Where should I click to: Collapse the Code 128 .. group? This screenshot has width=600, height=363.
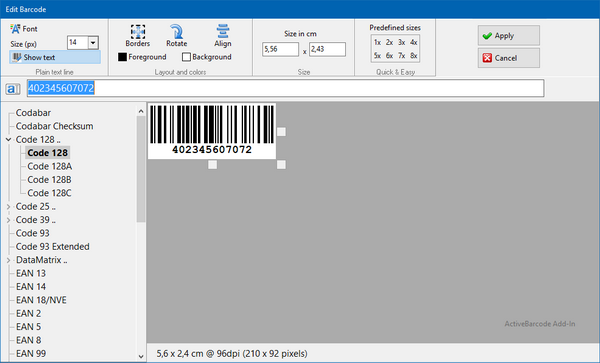click(8, 140)
